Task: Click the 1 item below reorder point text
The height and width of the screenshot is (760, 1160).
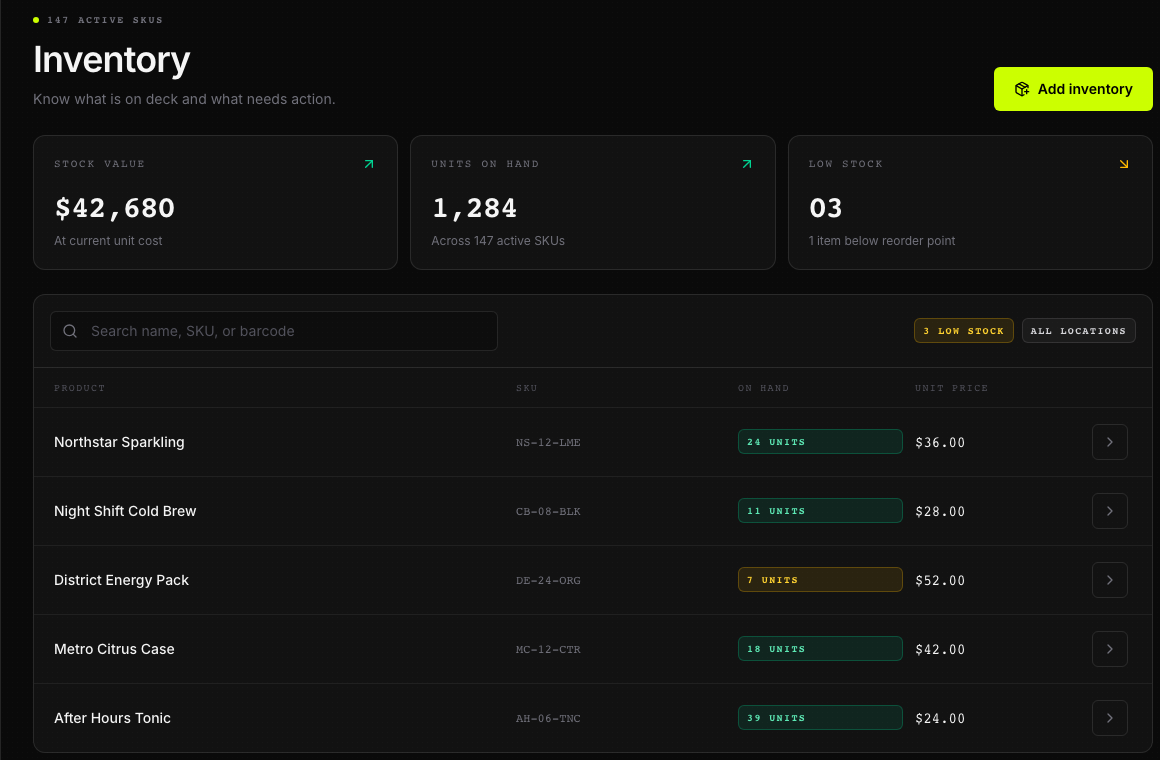Action: point(882,241)
